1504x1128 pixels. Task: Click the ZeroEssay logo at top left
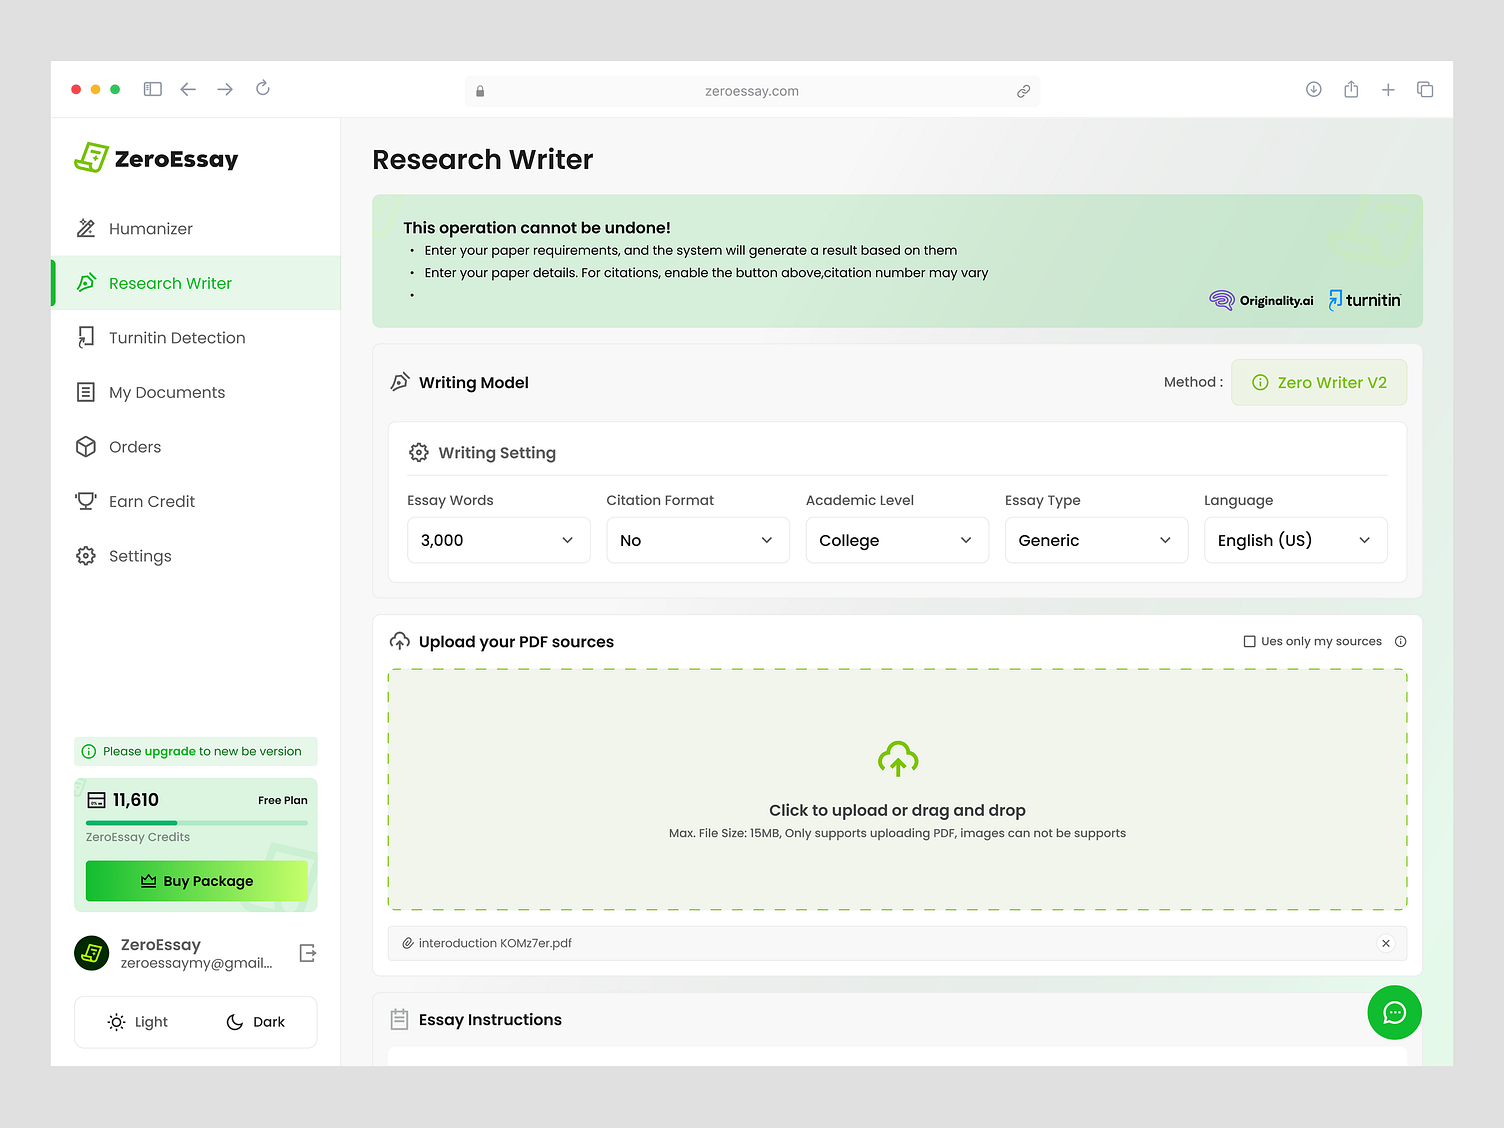[x=155, y=158]
